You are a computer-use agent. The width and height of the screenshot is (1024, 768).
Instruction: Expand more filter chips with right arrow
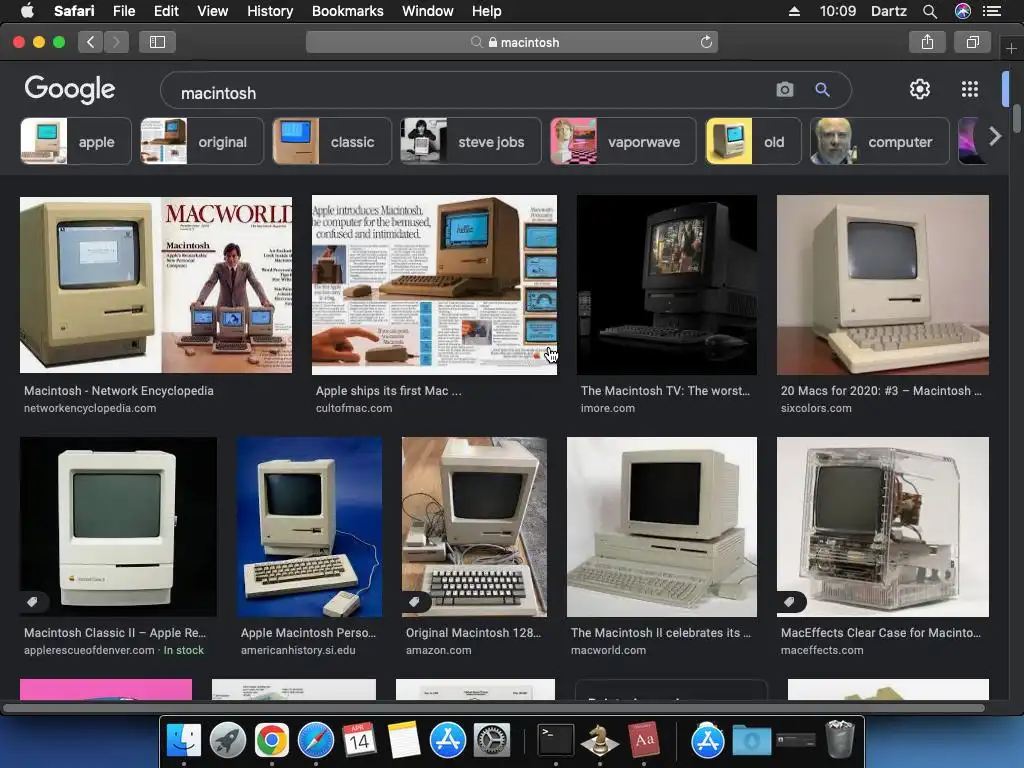pyautogui.click(x=995, y=137)
